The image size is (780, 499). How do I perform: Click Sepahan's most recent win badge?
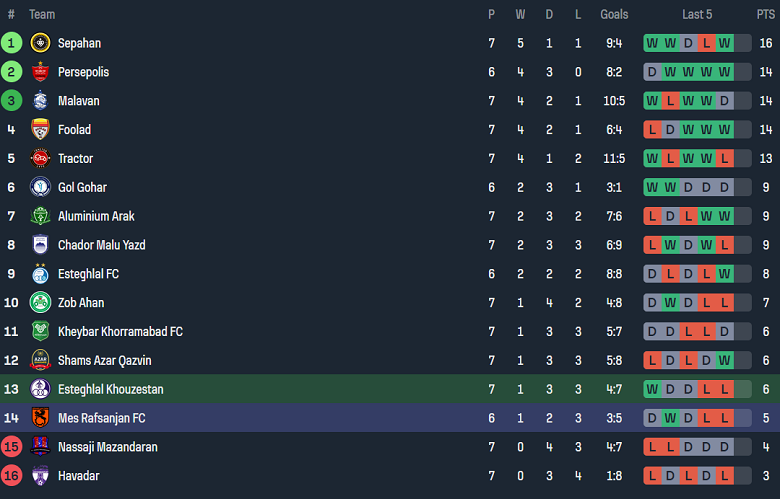pyautogui.click(x=725, y=43)
